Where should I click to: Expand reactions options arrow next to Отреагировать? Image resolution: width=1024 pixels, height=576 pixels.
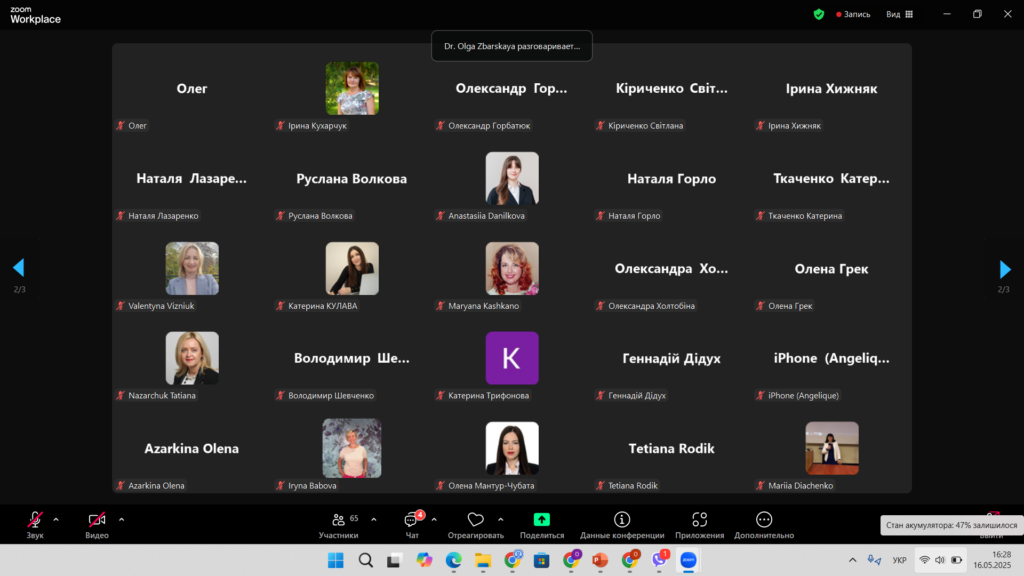tap(501, 520)
